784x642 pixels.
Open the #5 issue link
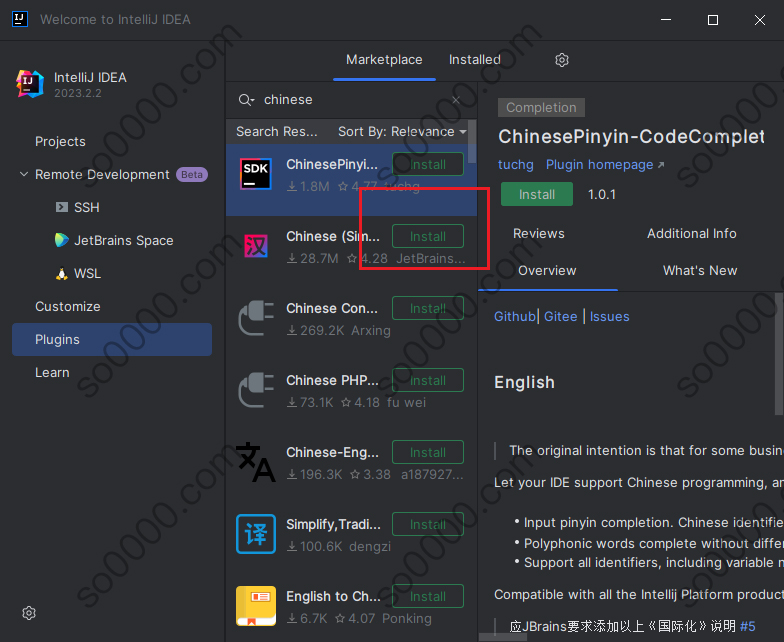click(x=748, y=626)
